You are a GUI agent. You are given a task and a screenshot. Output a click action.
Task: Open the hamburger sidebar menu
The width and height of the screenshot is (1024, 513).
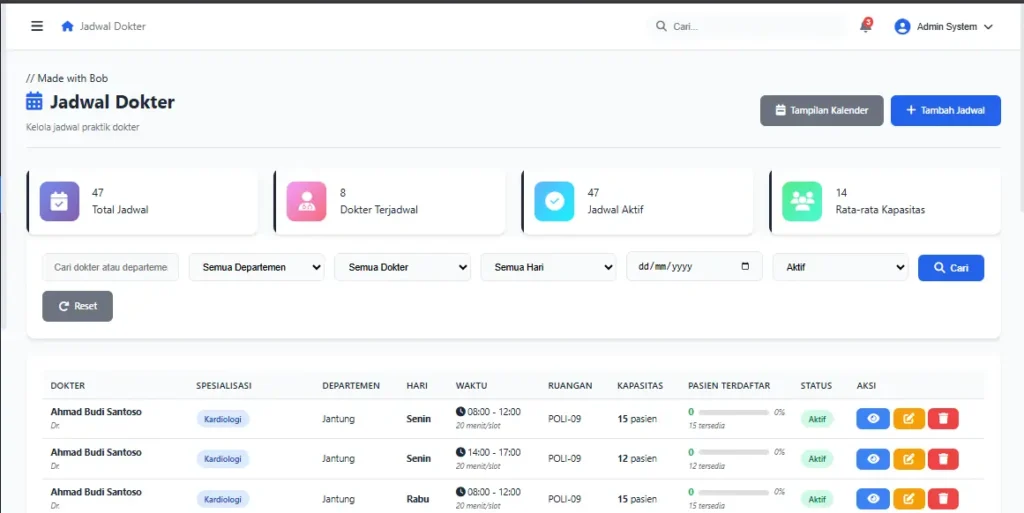[x=37, y=26]
